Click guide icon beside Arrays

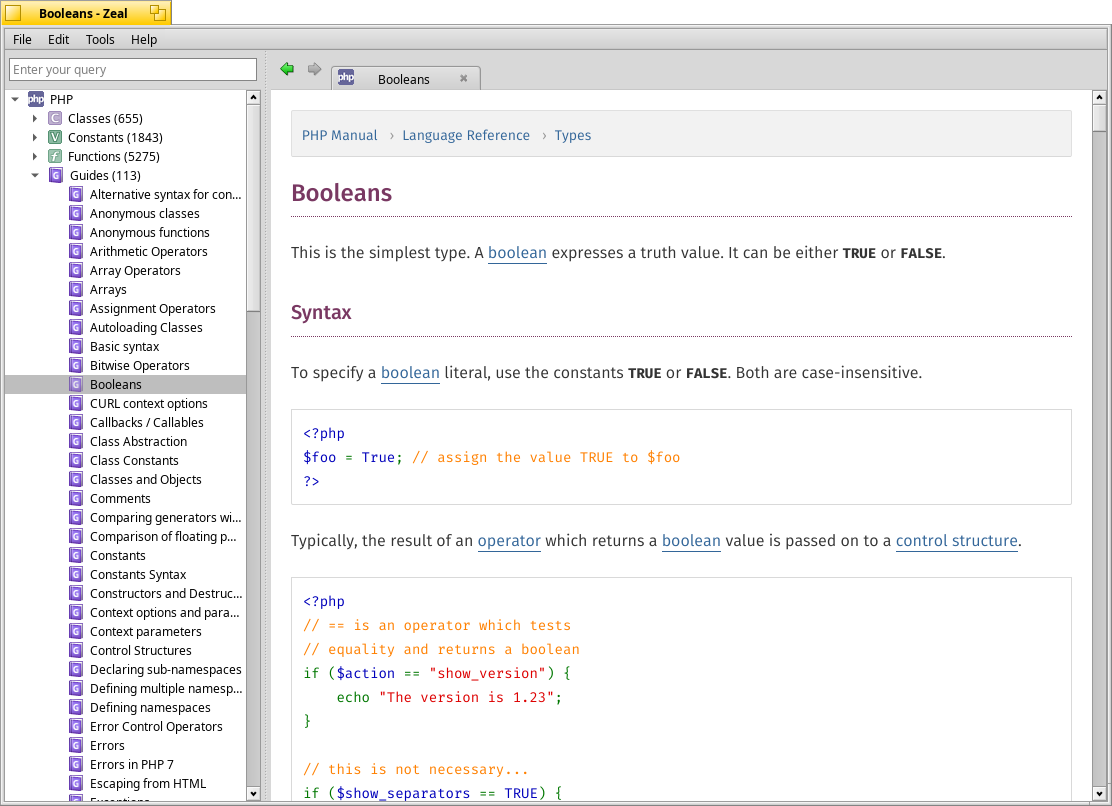(x=76, y=289)
